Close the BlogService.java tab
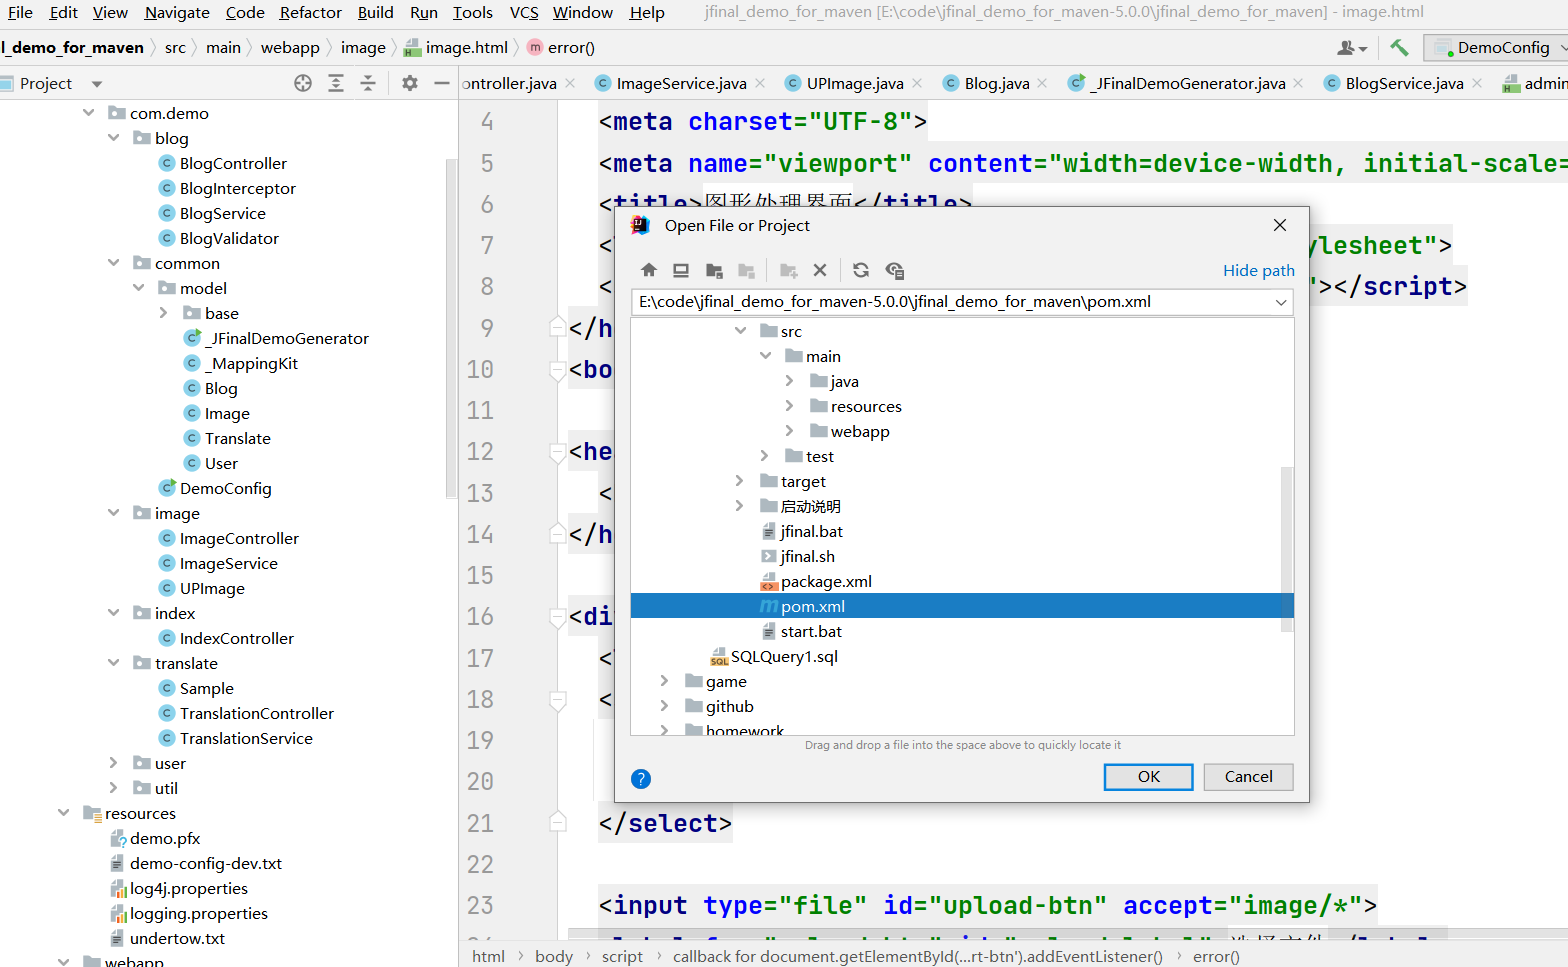This screenshot has width=1568, height=967. [x=1477, y=83]
